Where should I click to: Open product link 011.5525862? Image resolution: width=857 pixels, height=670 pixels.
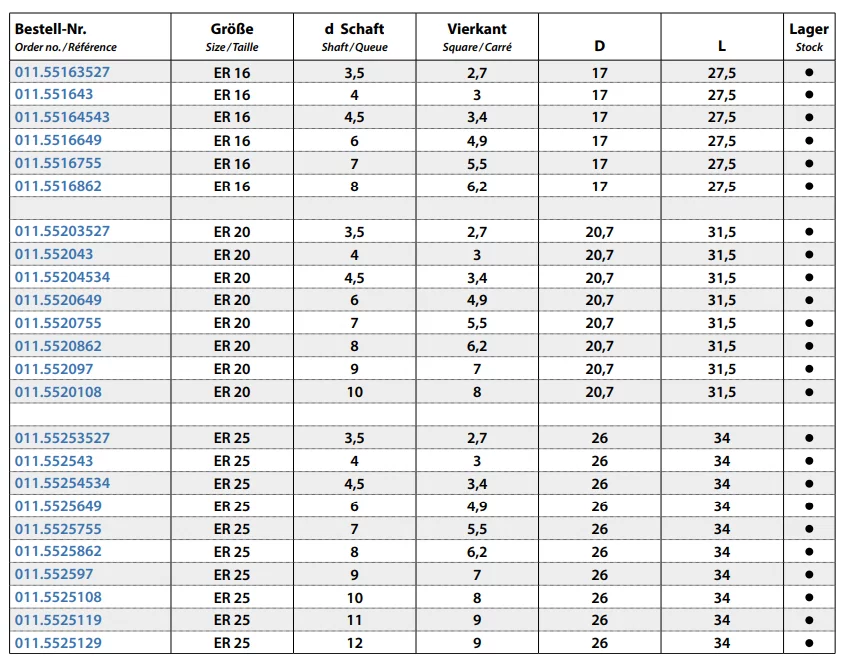pos(58,551)
